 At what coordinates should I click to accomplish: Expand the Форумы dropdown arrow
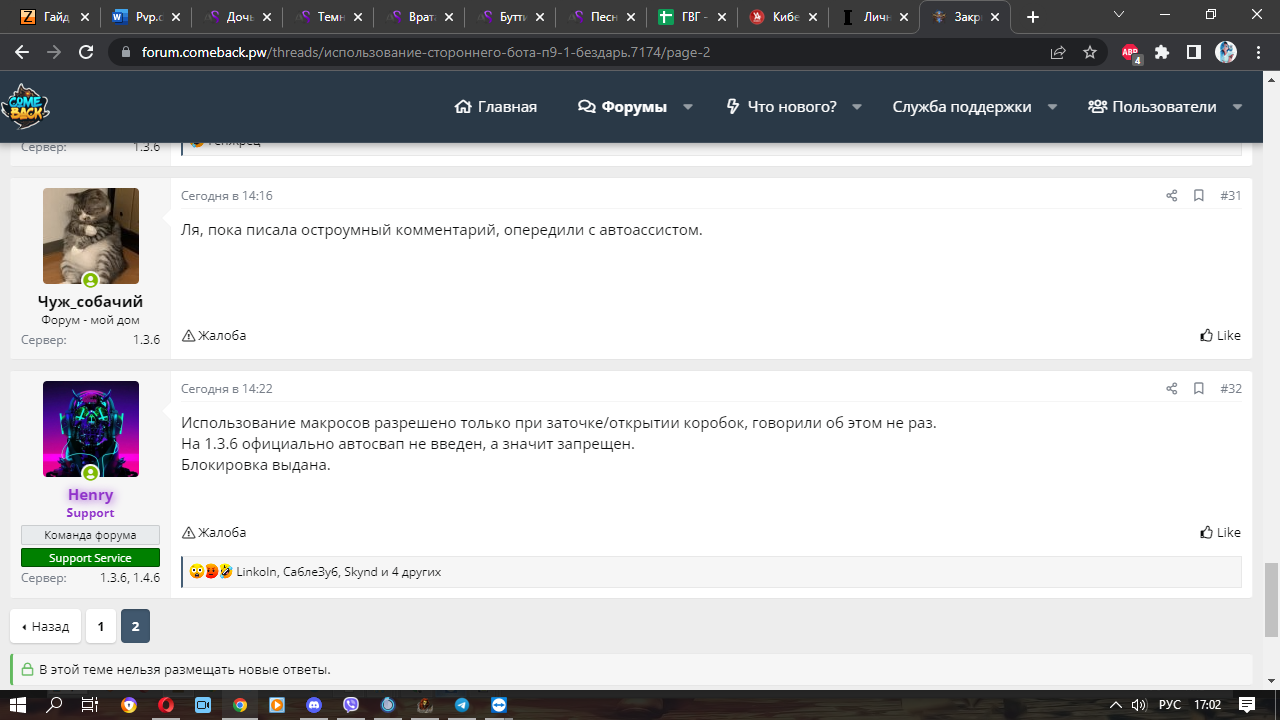coord(688,107)
